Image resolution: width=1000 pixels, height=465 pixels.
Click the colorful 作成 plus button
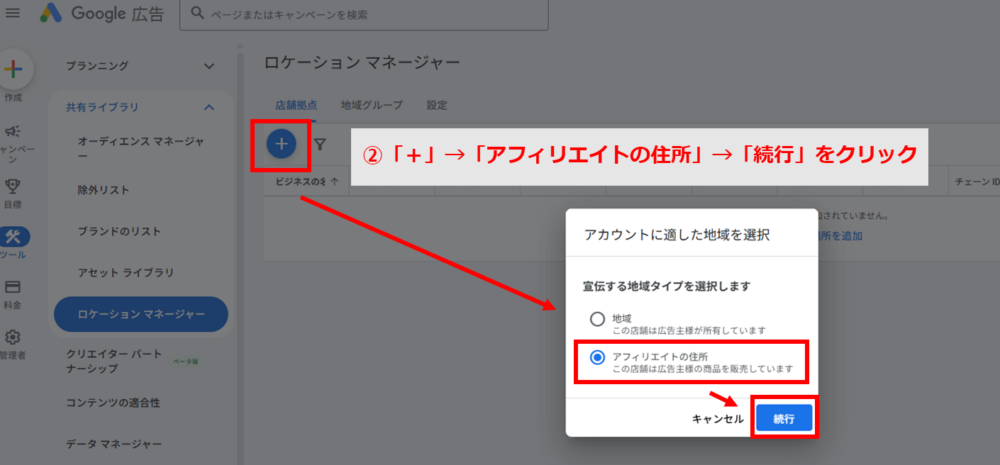(14, 70)
